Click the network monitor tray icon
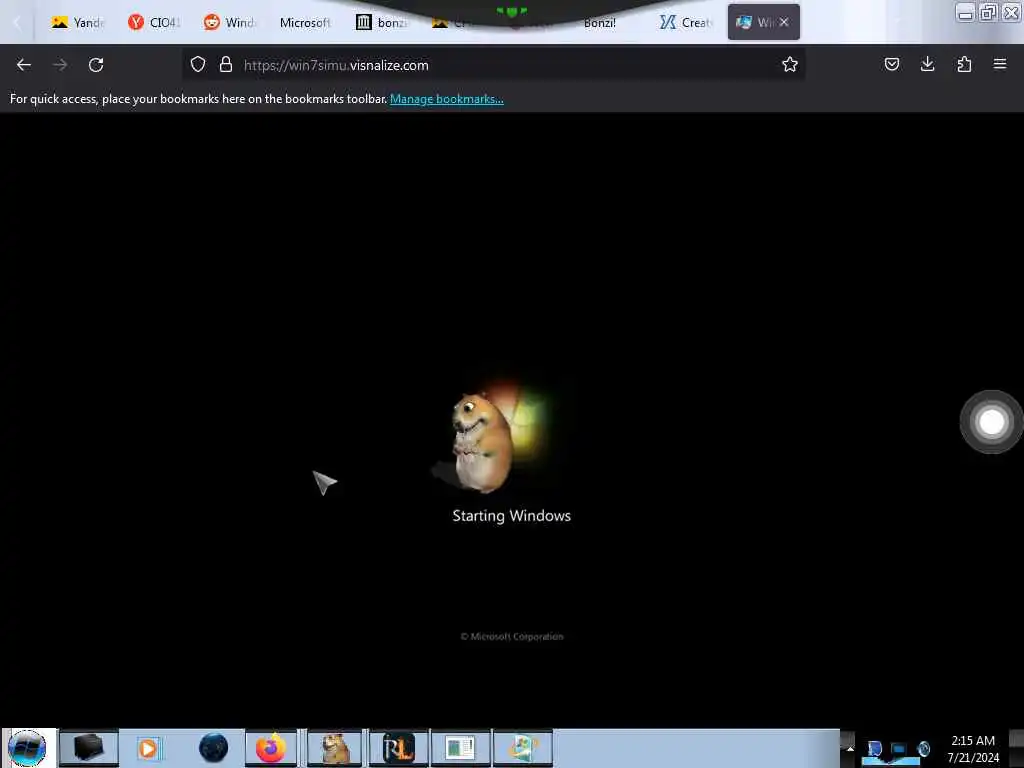 point(899,749)
